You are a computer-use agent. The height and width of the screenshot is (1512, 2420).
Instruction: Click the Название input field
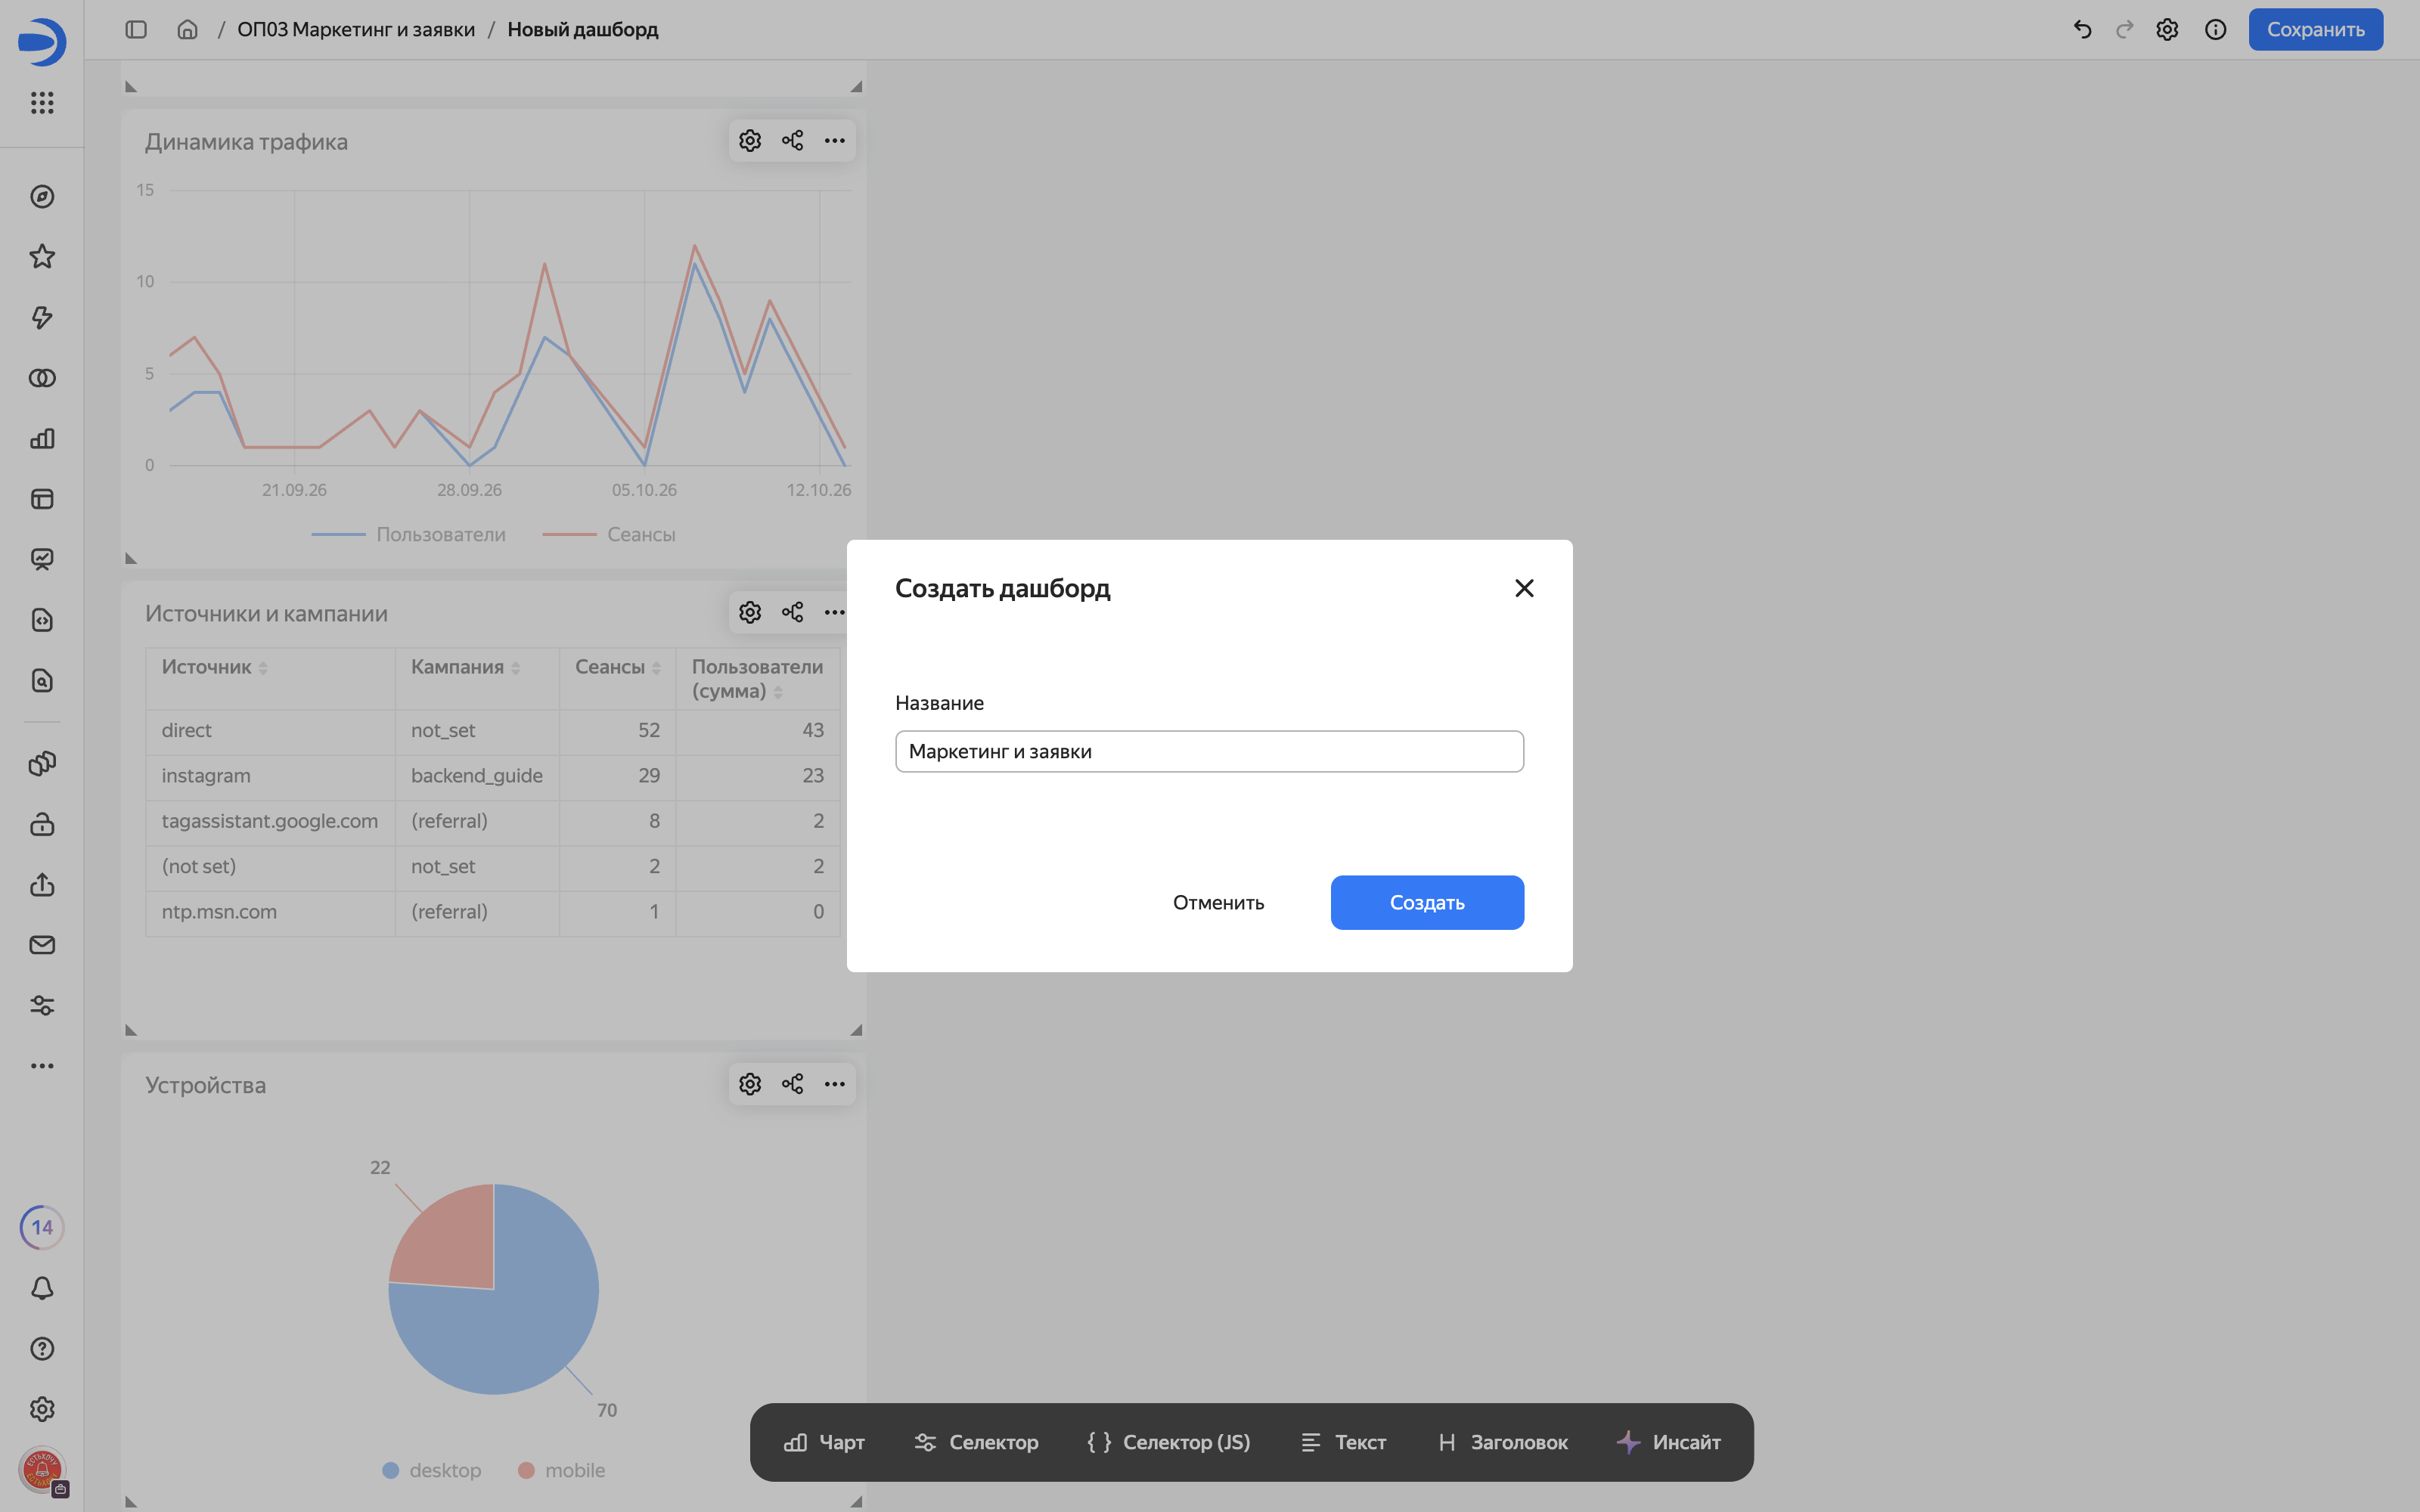1209,751
